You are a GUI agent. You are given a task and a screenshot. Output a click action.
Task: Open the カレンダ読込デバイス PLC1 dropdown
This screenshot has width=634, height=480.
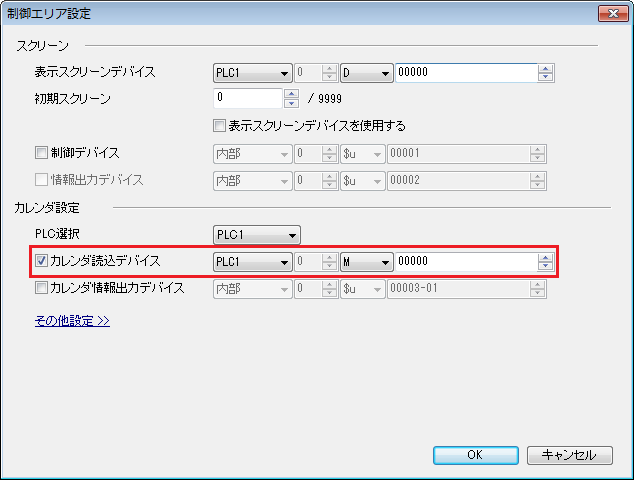point(252,262)
